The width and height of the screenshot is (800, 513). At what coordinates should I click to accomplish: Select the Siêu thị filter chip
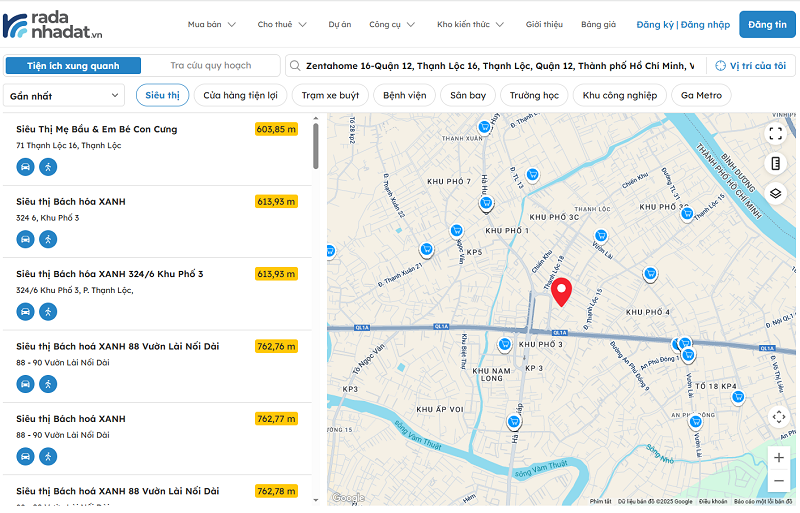click(x=162, y=95)
